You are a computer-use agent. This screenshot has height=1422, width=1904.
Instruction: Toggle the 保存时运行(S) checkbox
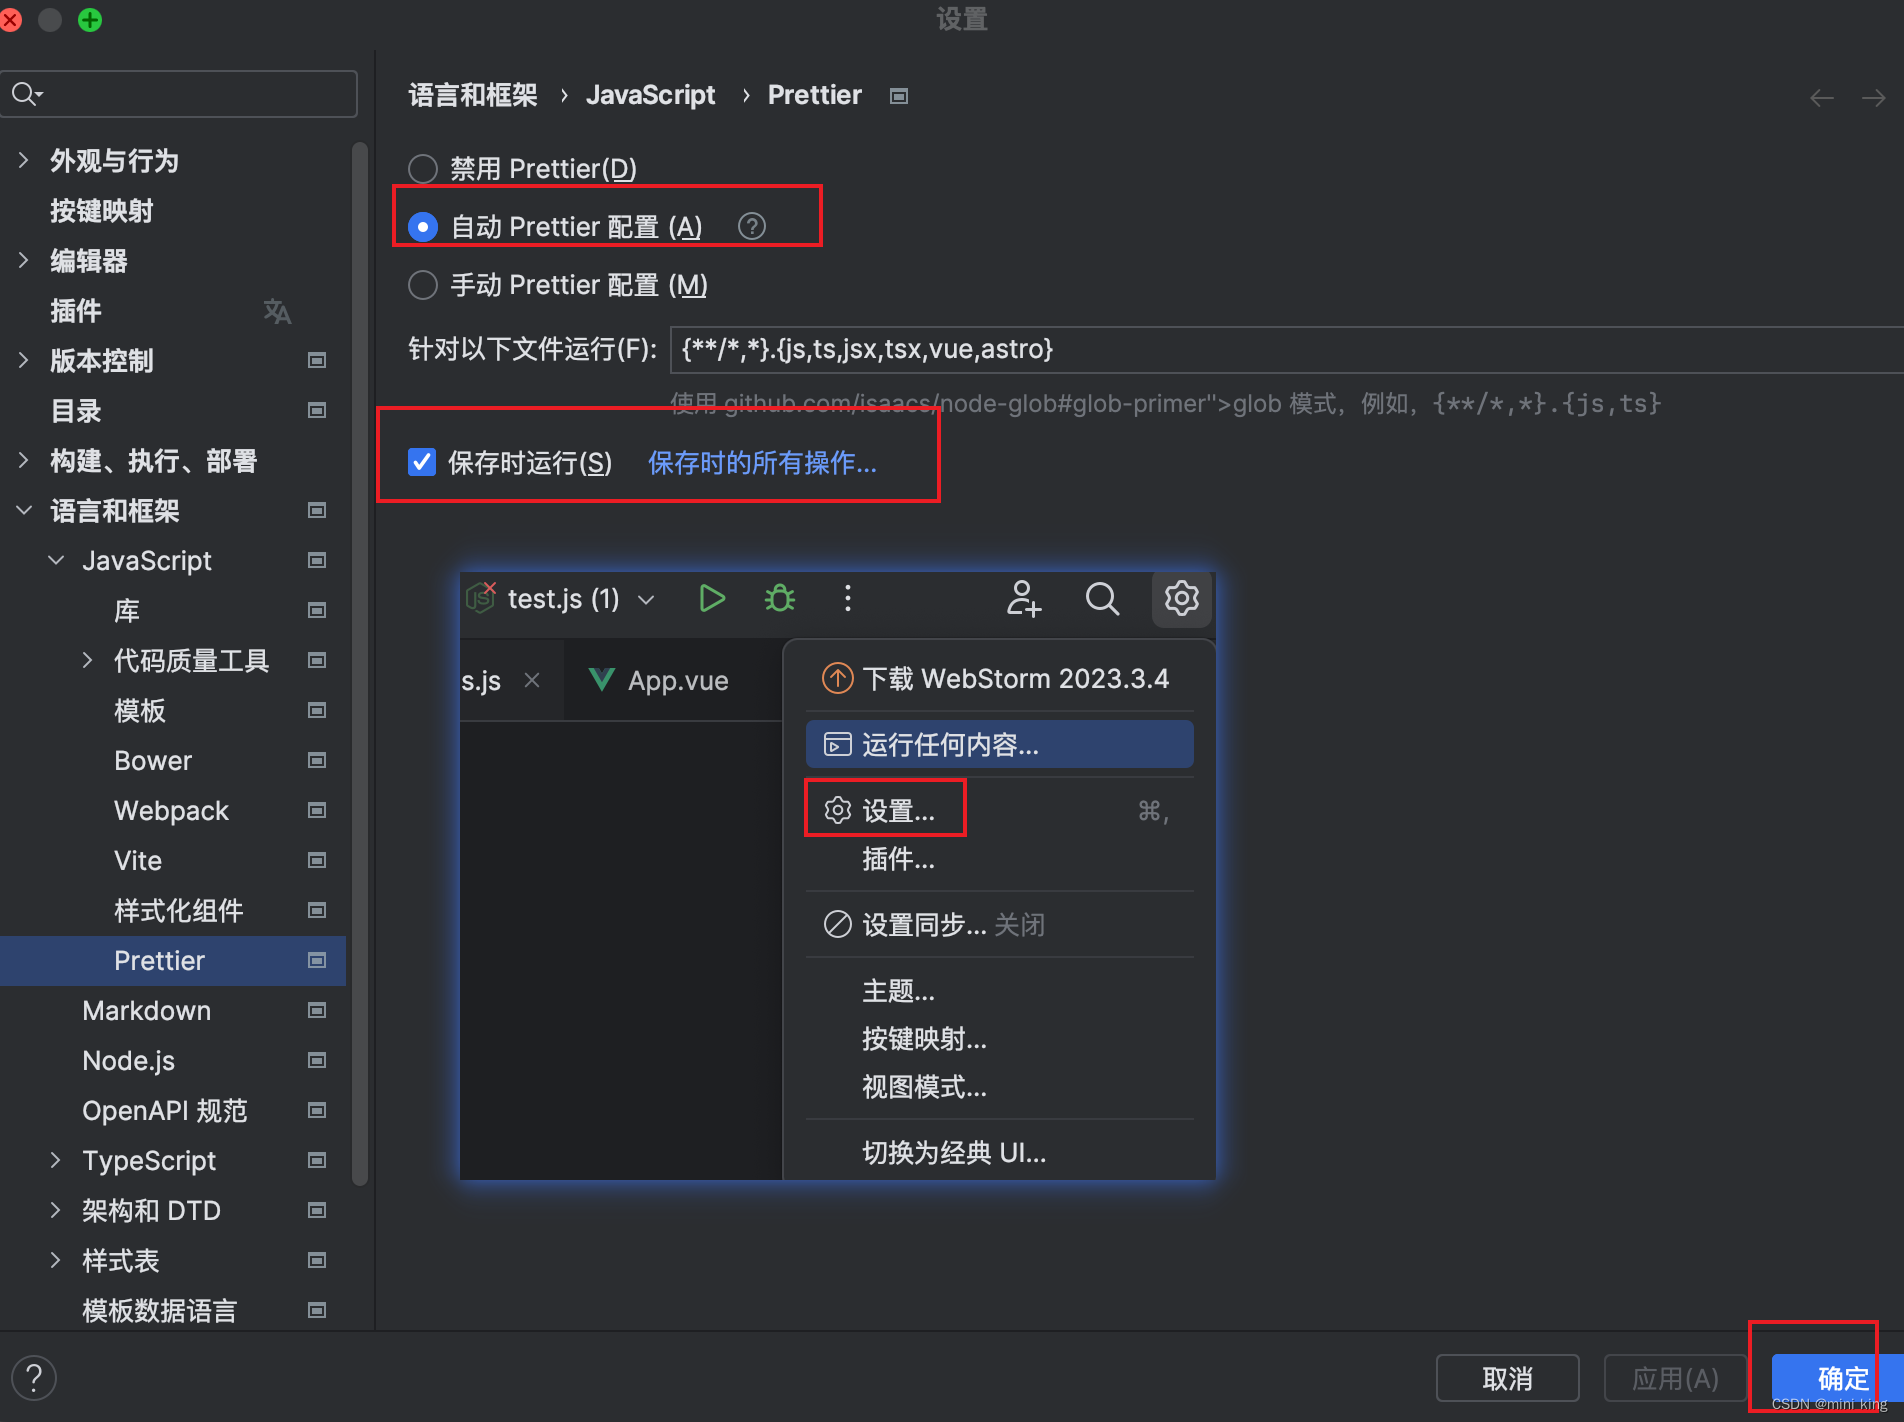pyautogui.click(x=422, y=462)
